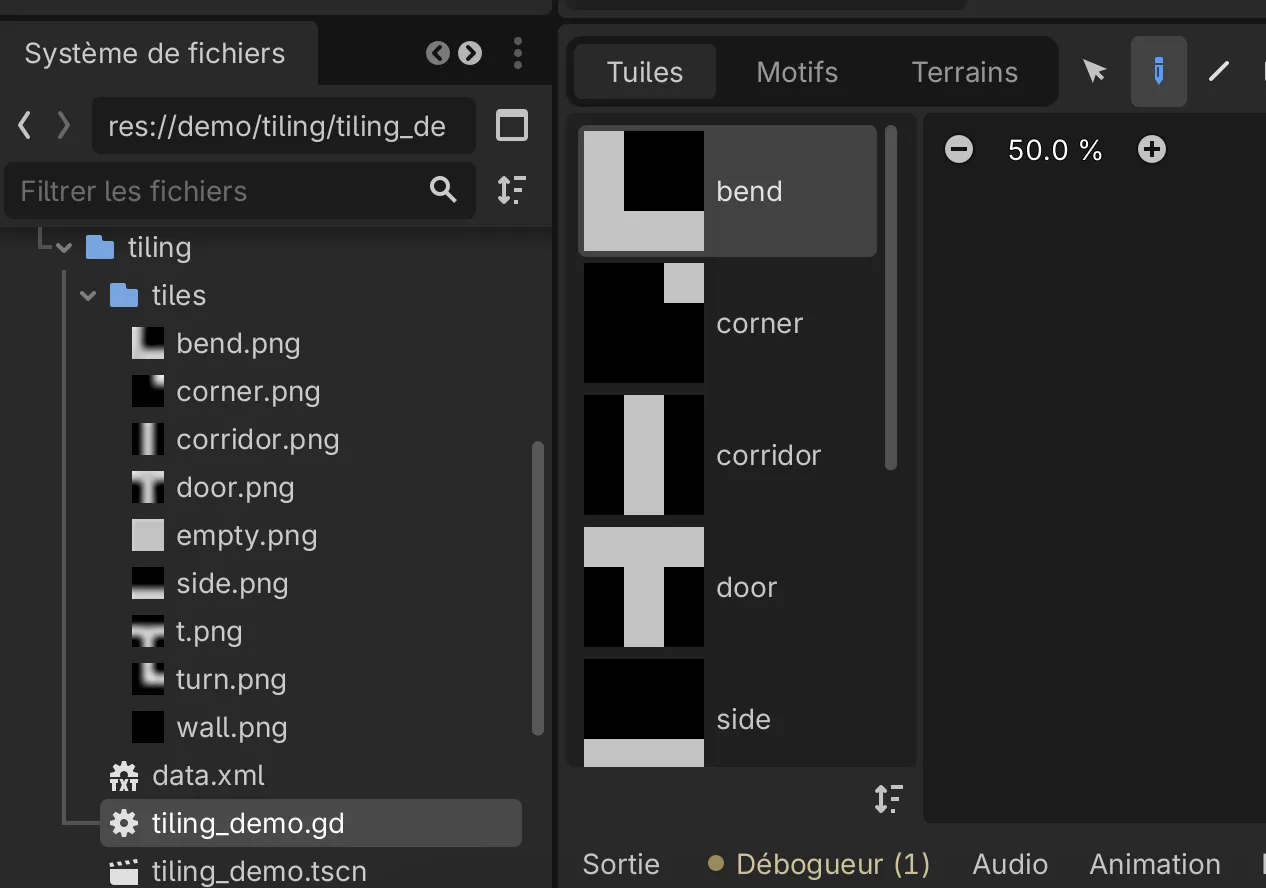Viewport: 1266px width, 888px height.
Task: Click the tiling folder icon
Action: 100,247
